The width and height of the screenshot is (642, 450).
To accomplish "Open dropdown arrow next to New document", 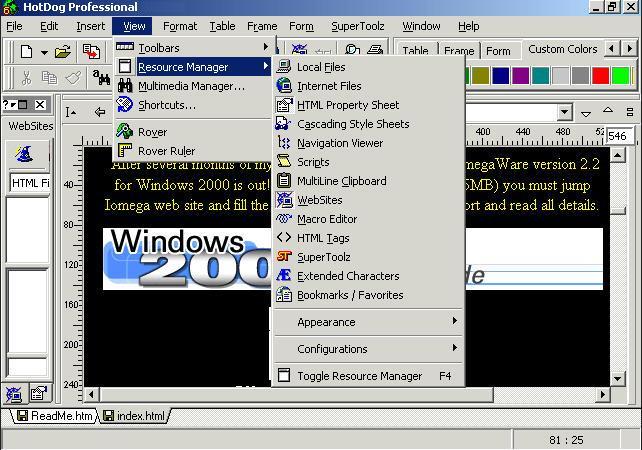I will pos(44,52).
